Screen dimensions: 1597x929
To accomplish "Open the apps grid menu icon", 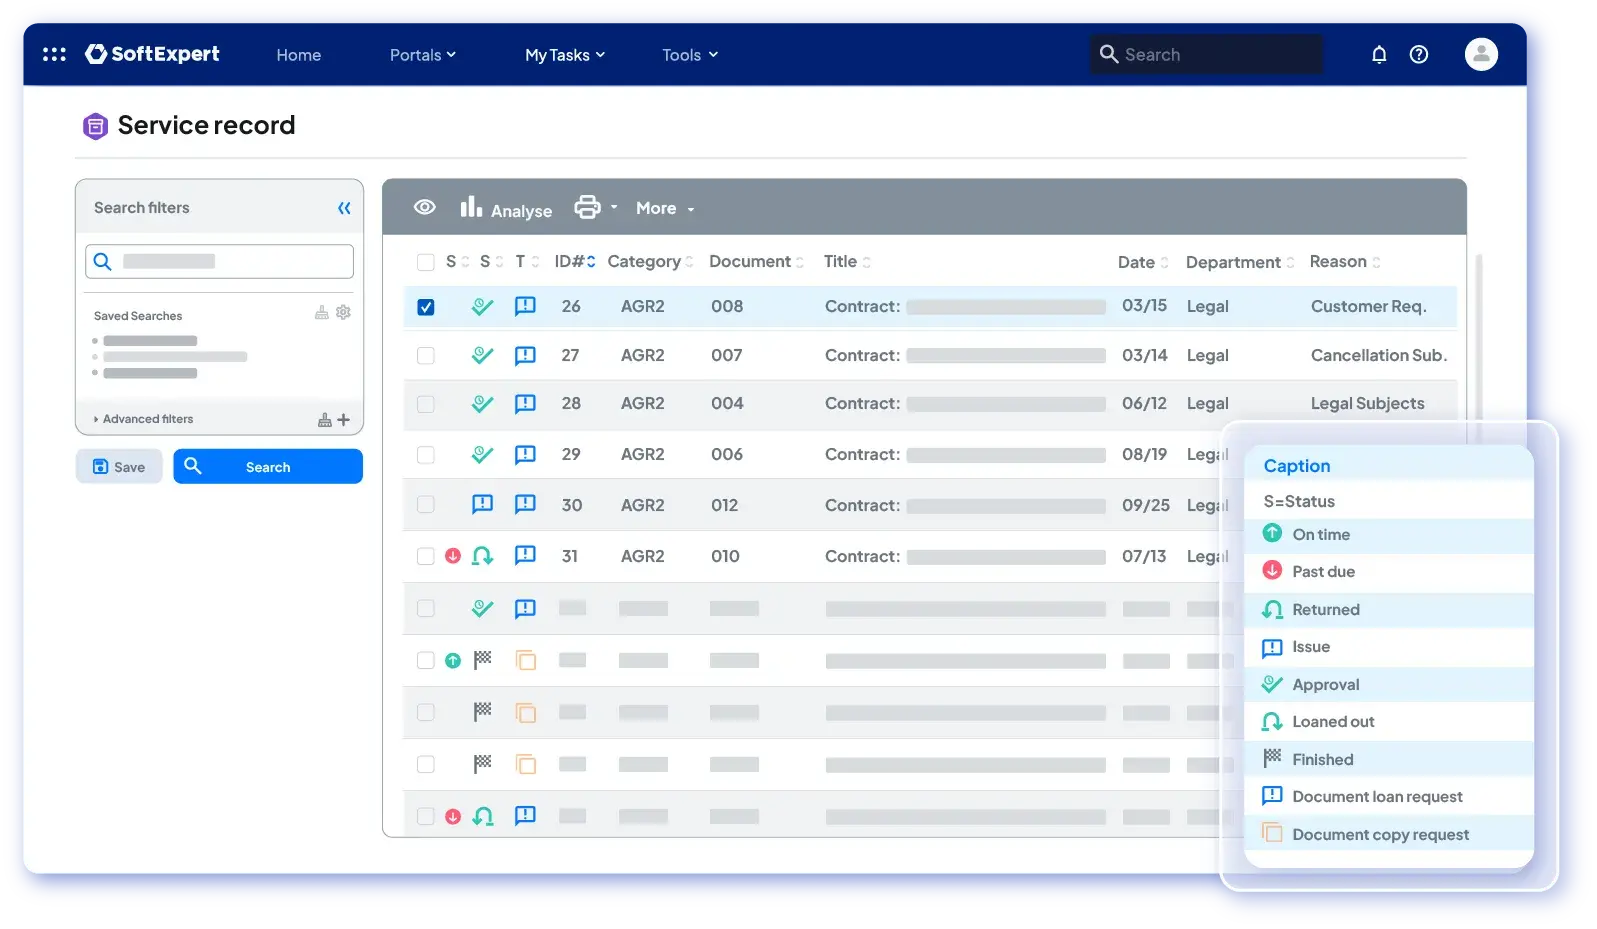I will 54,54.
